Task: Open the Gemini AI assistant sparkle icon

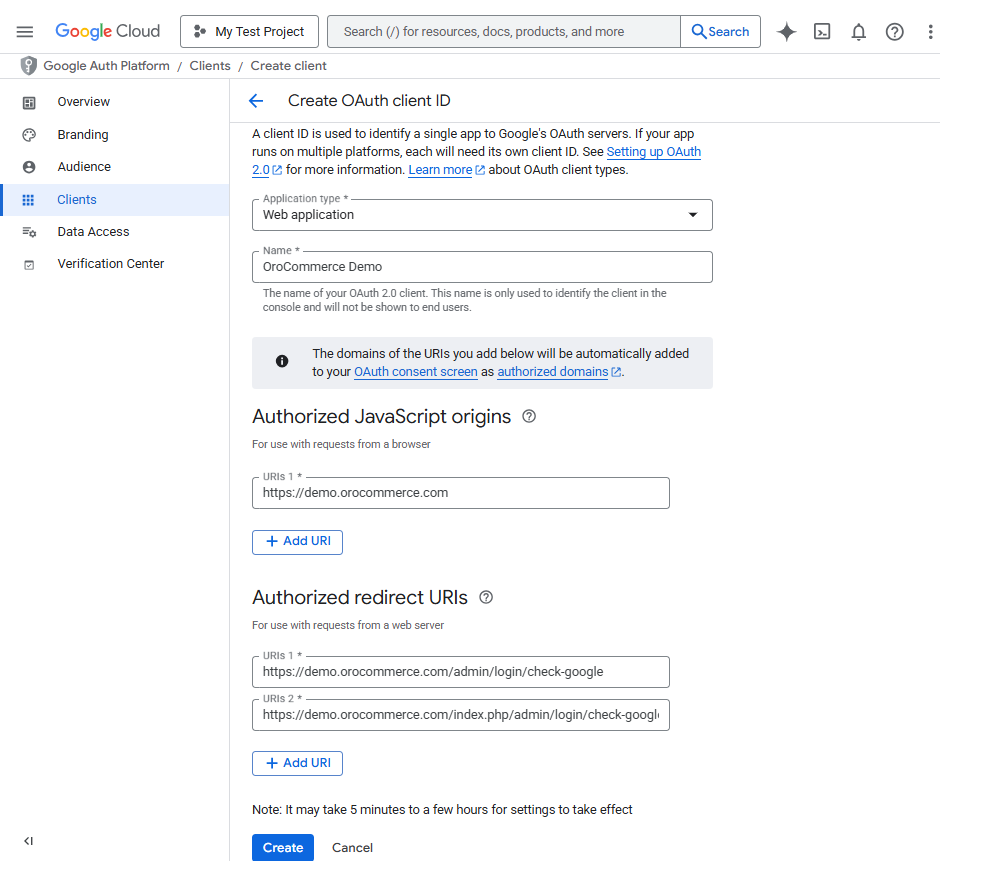Action: [786, 32]
